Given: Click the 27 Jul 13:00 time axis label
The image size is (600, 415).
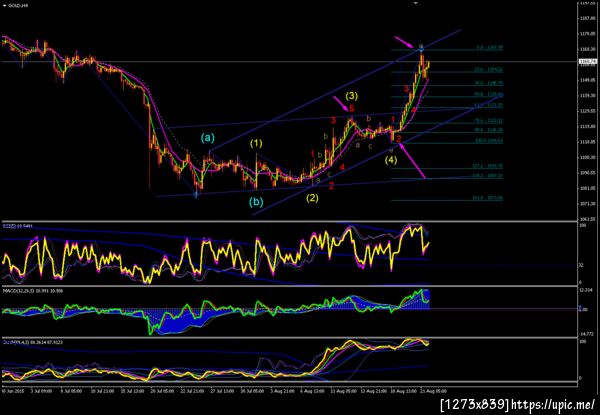Looking at the screenshot, I should pyautogui.click(x=223, y=391).
